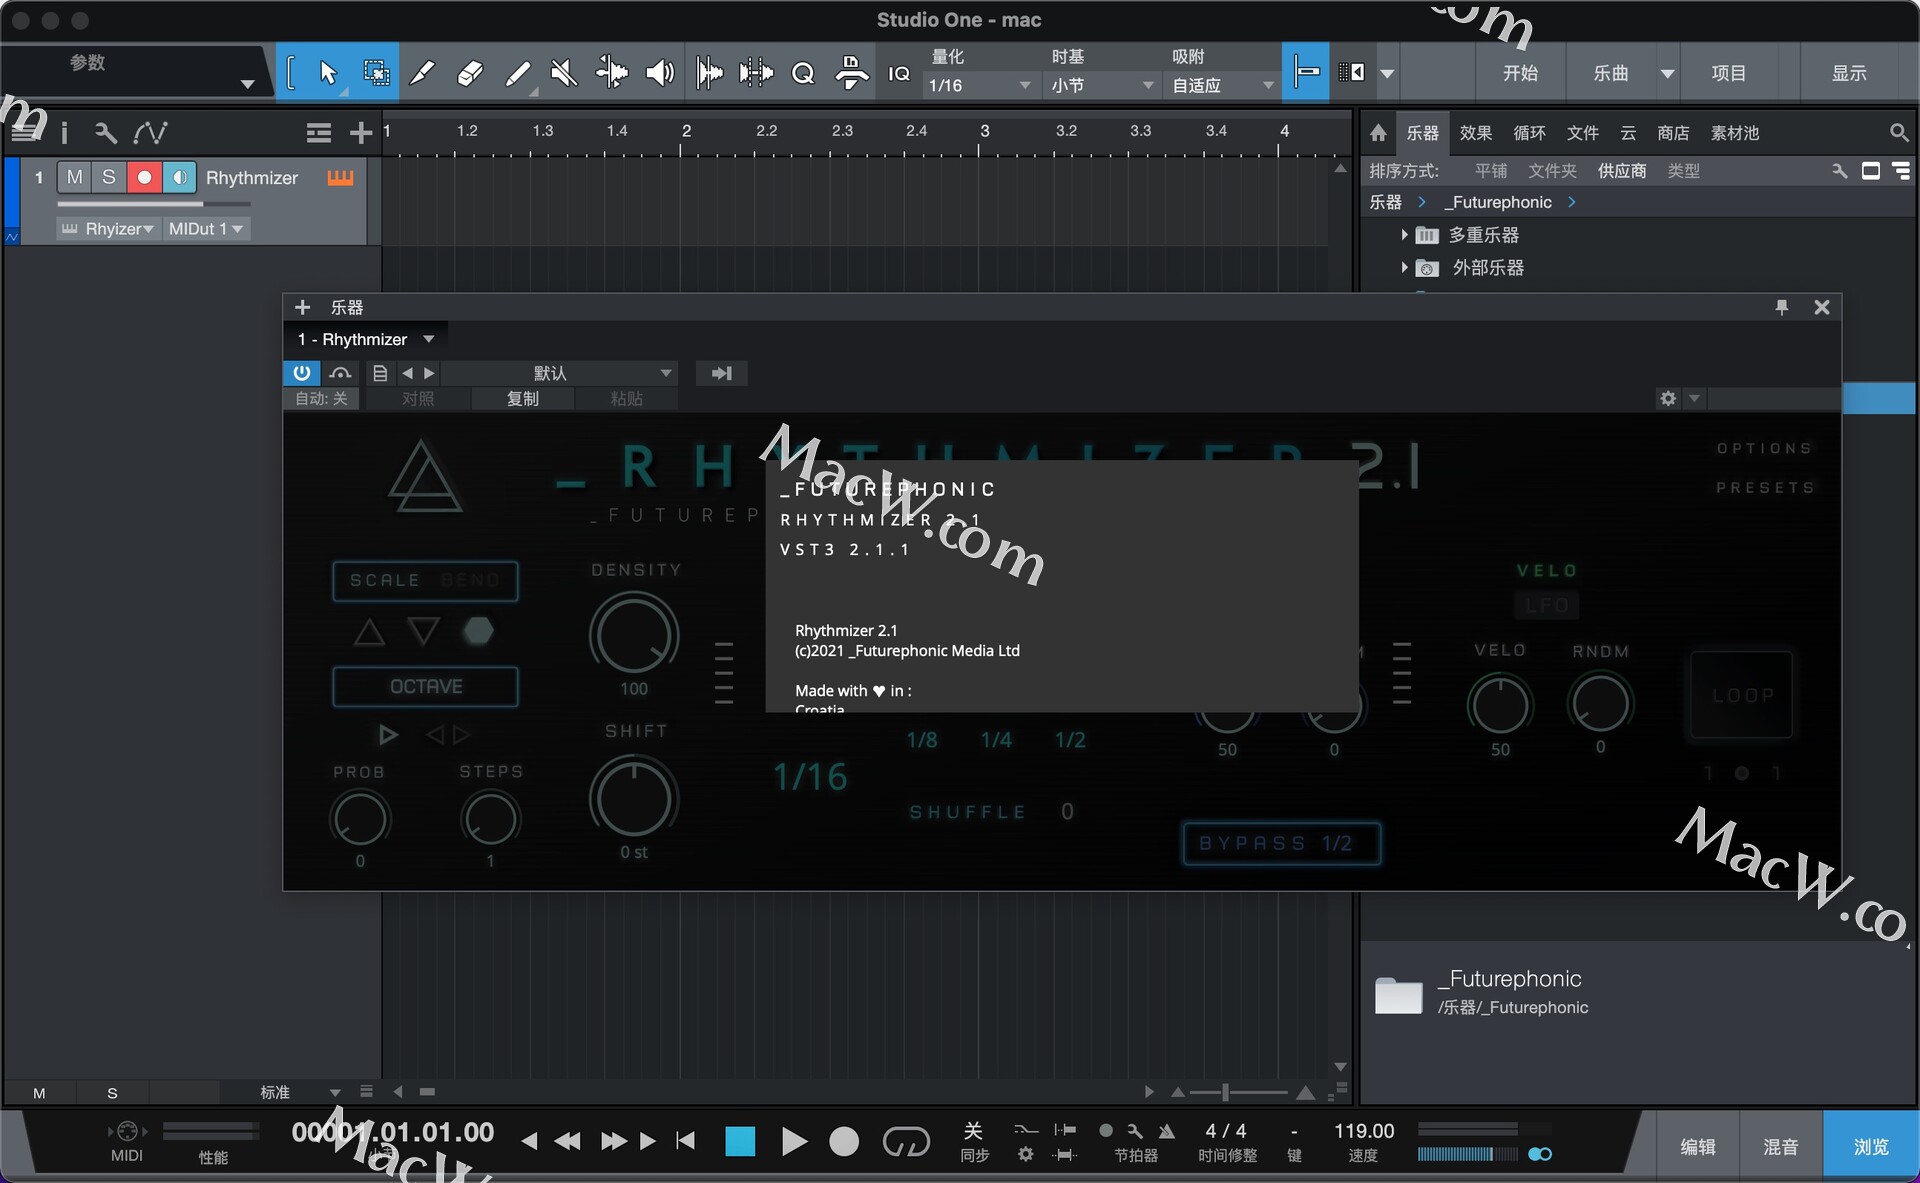Screen dimensions: 1920x1183
Task: Return to zero transport button
Action: (685, 1141)
